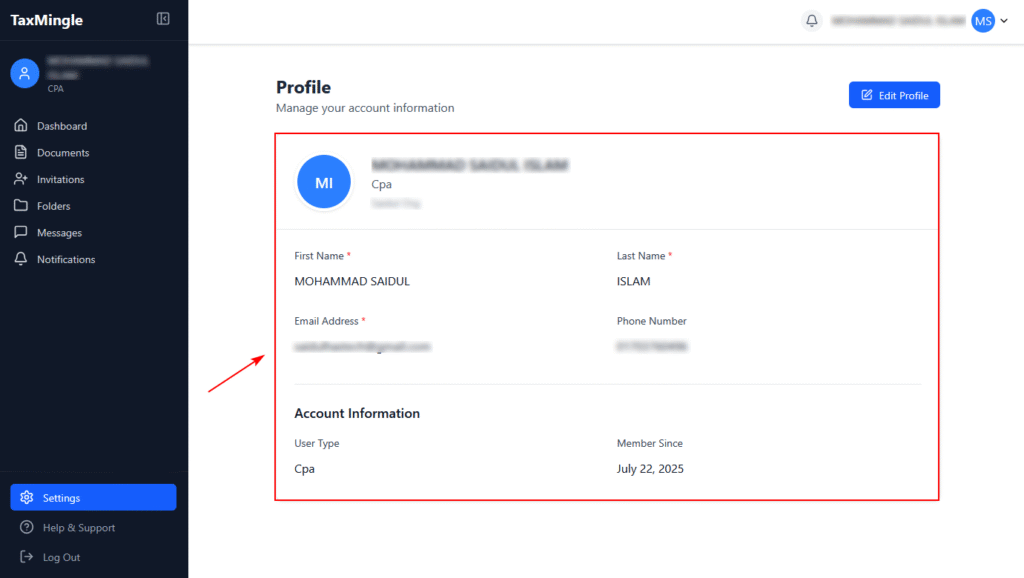The width and height of the screenshot is (1024, 578).
Task: Expand the account menu chevron at top right
Action: point(1004,21)
